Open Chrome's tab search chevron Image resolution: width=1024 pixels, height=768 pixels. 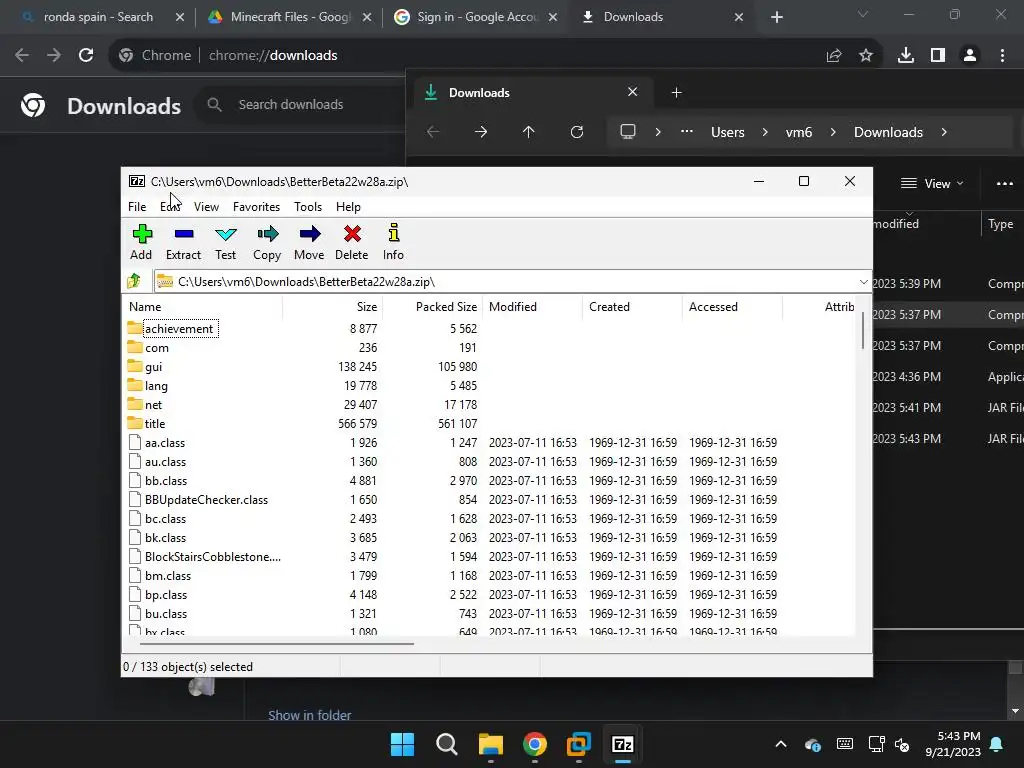pyautogui.click(x=863, y=14)
